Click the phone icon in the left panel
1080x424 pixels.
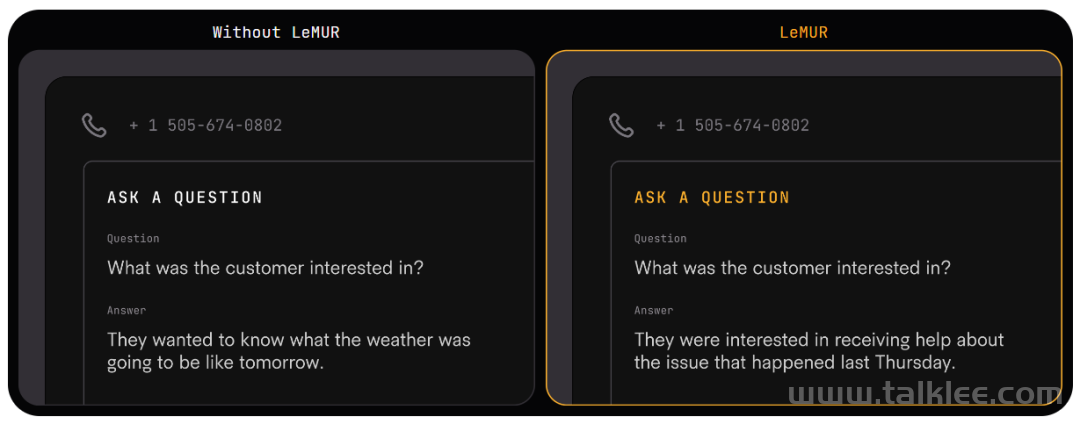coord(94,125)
